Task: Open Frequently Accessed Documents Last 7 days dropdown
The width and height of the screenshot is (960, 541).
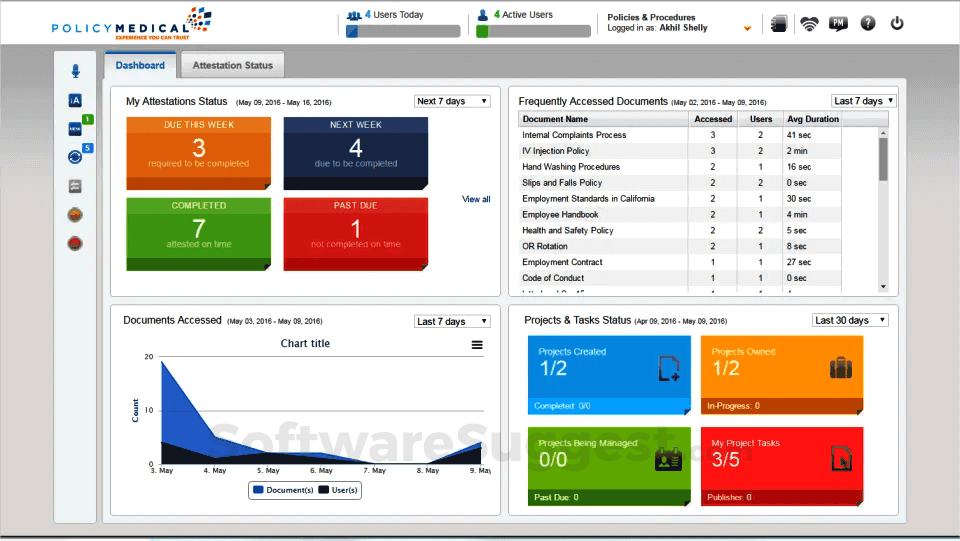Action: 863,100
